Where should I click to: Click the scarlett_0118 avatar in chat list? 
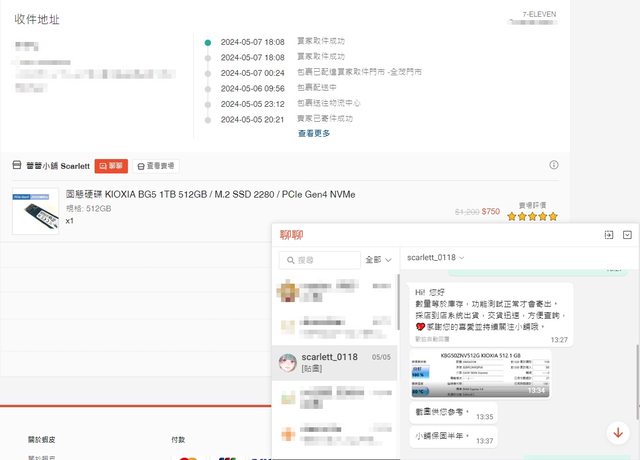pyautogui.click(x=288, y=363)
